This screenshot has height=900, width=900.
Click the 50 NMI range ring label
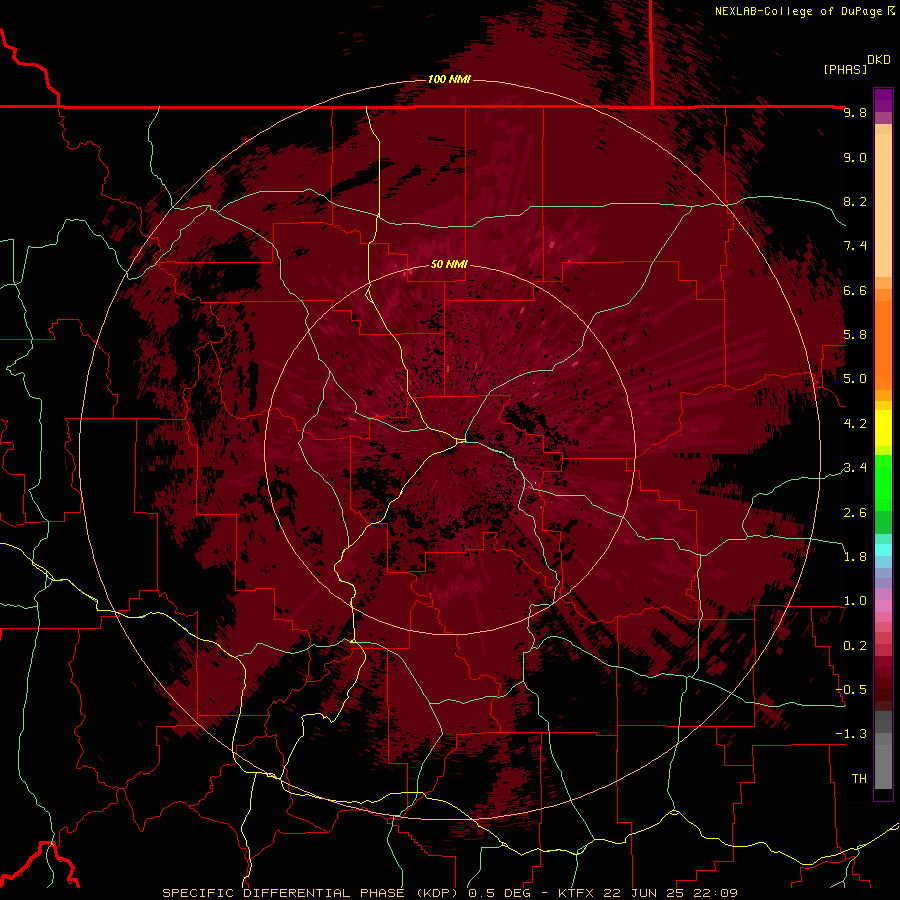(x=449, y=264)
